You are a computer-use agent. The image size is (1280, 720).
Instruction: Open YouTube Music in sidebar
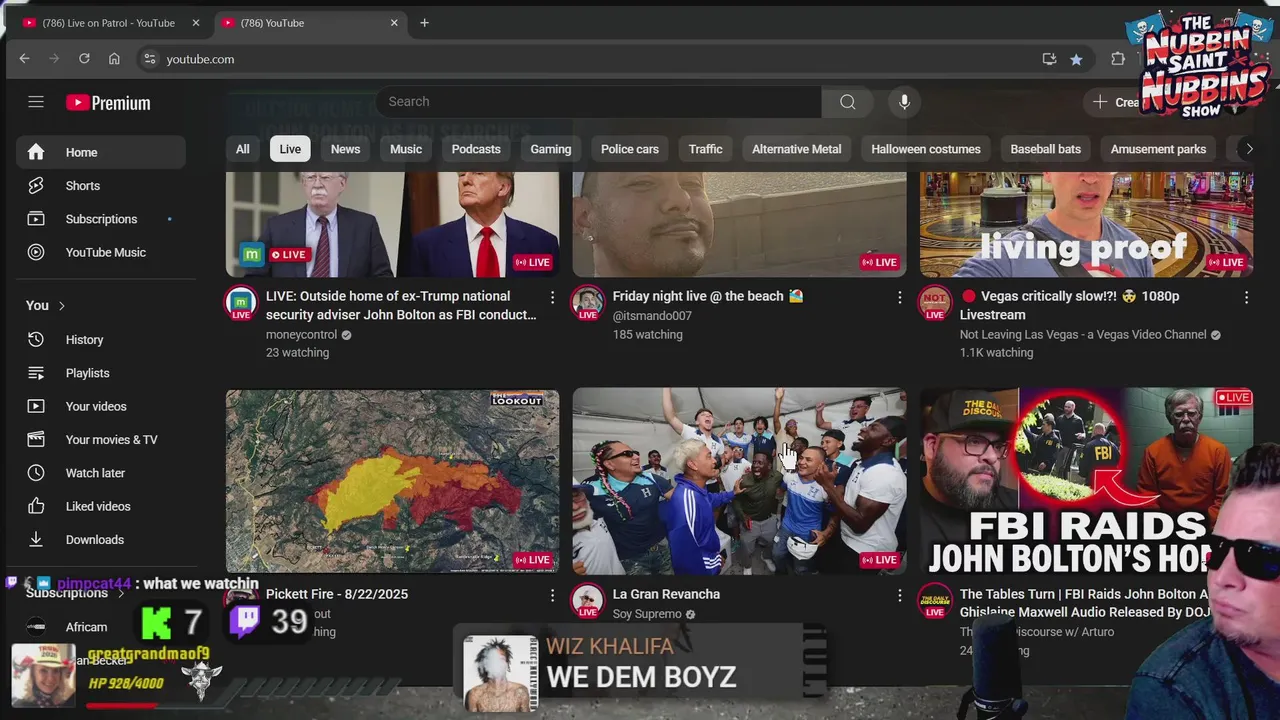[x=101, y=252]
